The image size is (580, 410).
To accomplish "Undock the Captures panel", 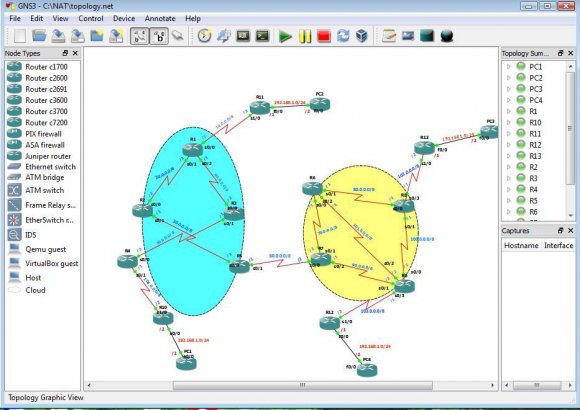I will click(x=560, y=231).
